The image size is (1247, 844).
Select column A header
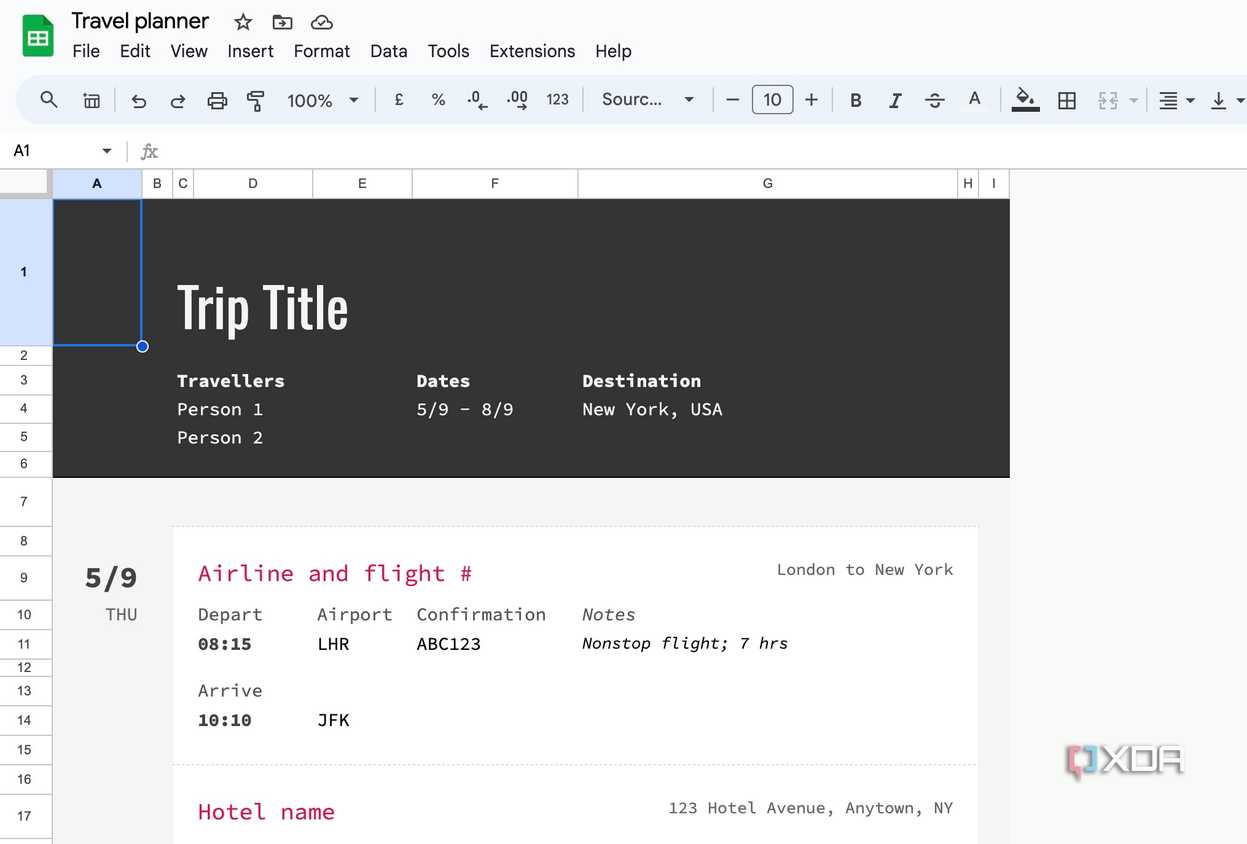tap(97, 184)
